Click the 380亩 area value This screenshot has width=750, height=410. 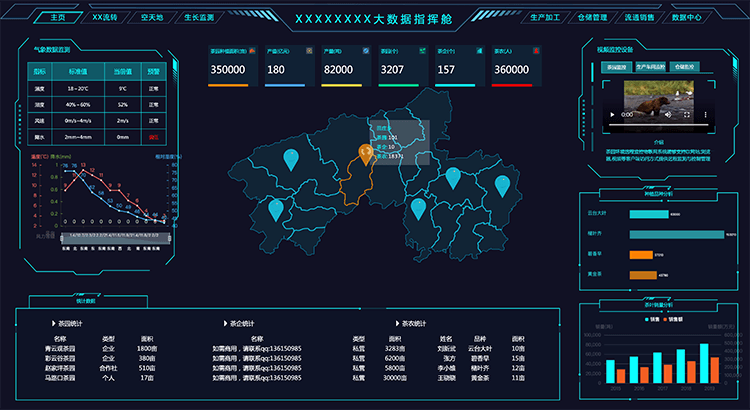[x=147, y=358]
